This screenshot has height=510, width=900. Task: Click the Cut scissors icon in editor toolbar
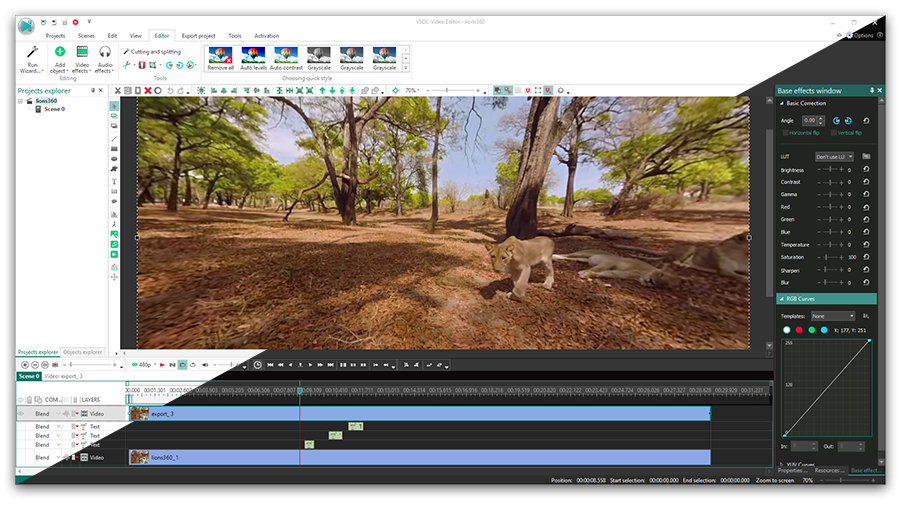(118, 91)
